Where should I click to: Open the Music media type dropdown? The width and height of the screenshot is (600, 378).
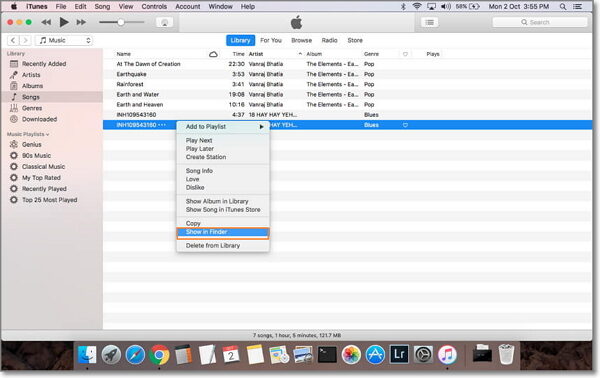64,40
